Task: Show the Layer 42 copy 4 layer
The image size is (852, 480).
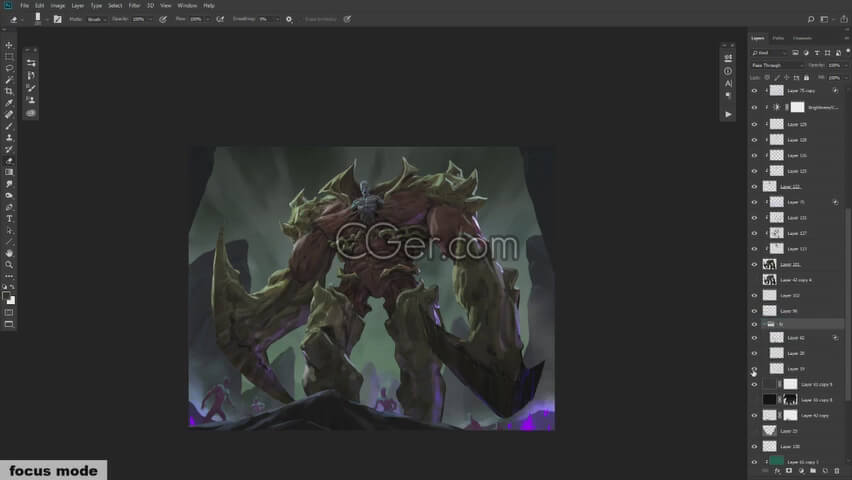Action: pos(754,280)
